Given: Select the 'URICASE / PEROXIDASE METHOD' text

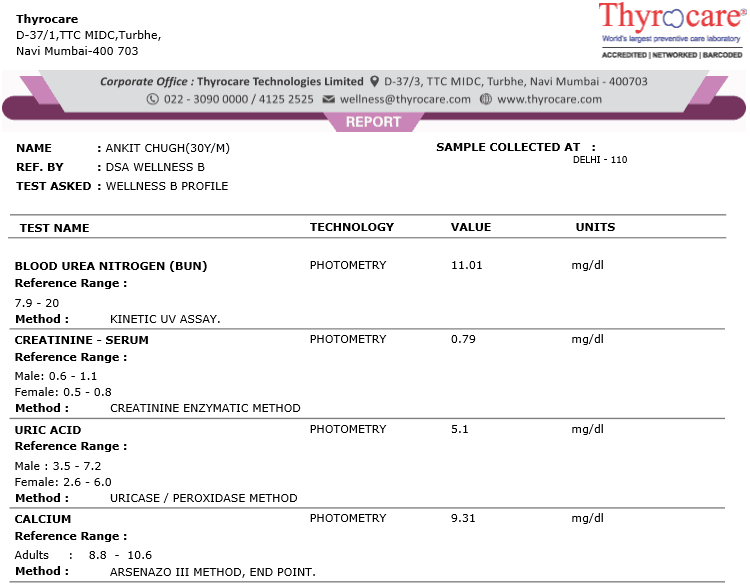Looking at the screenshot, I should [204, 498].
